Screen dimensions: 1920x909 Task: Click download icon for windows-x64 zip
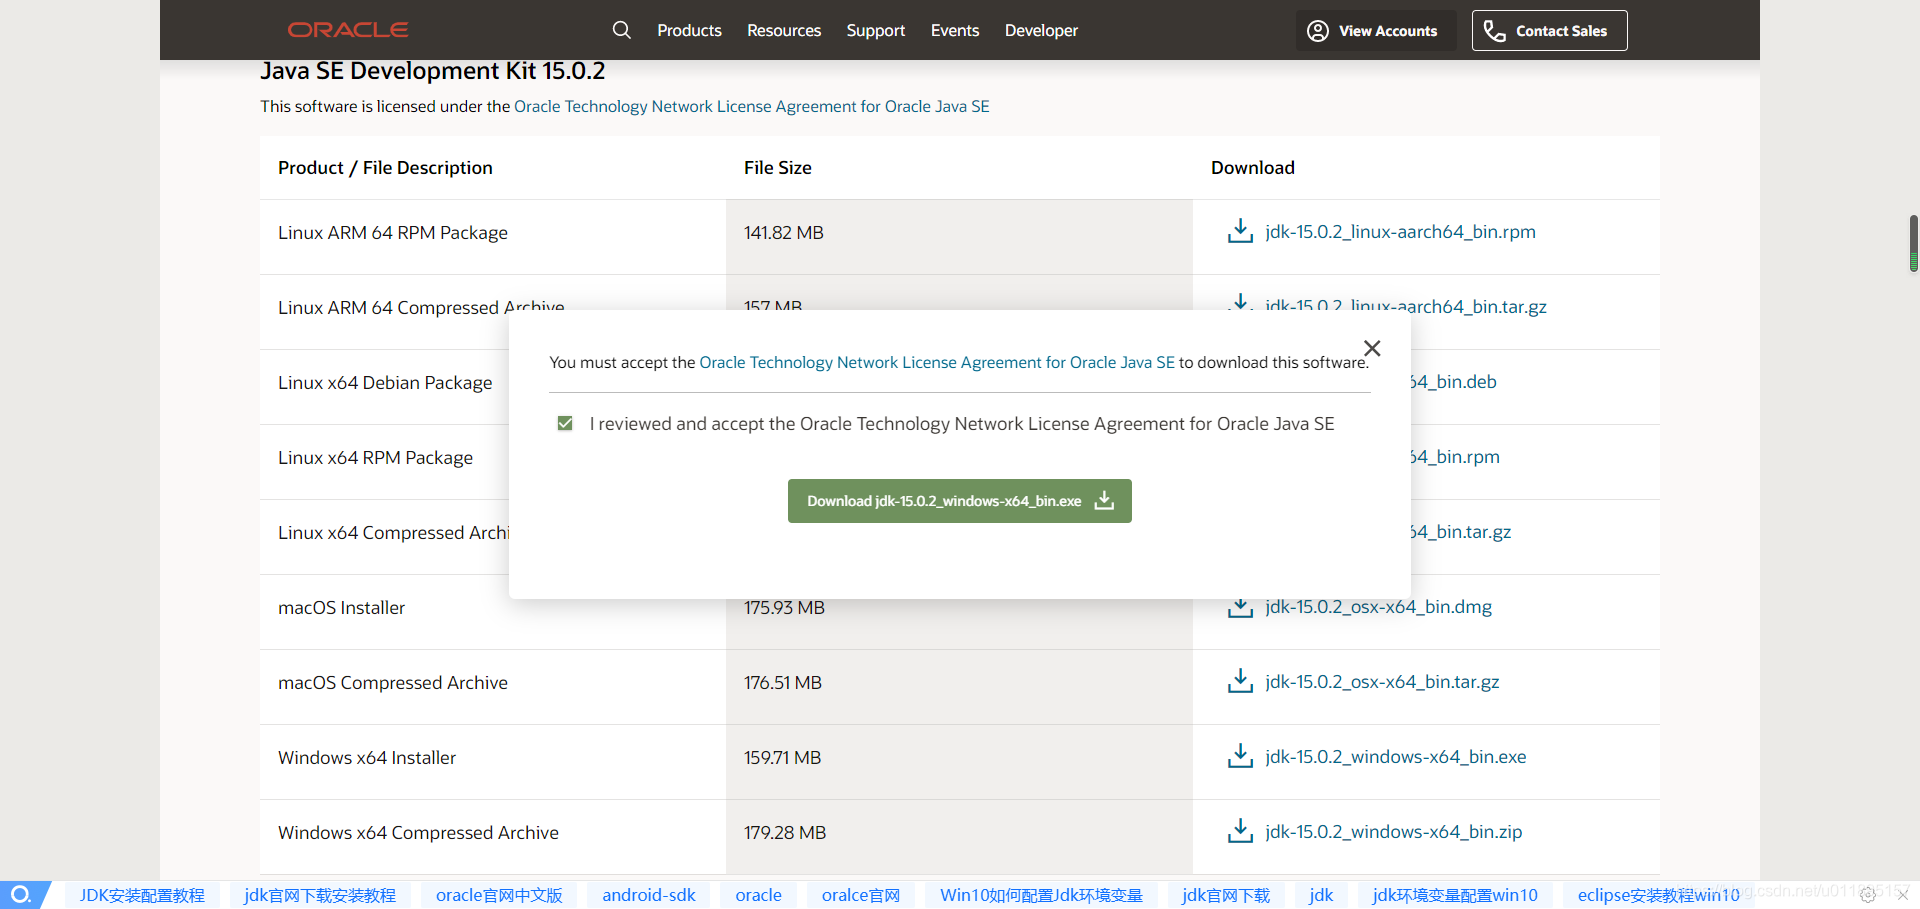click(1240, 831)
